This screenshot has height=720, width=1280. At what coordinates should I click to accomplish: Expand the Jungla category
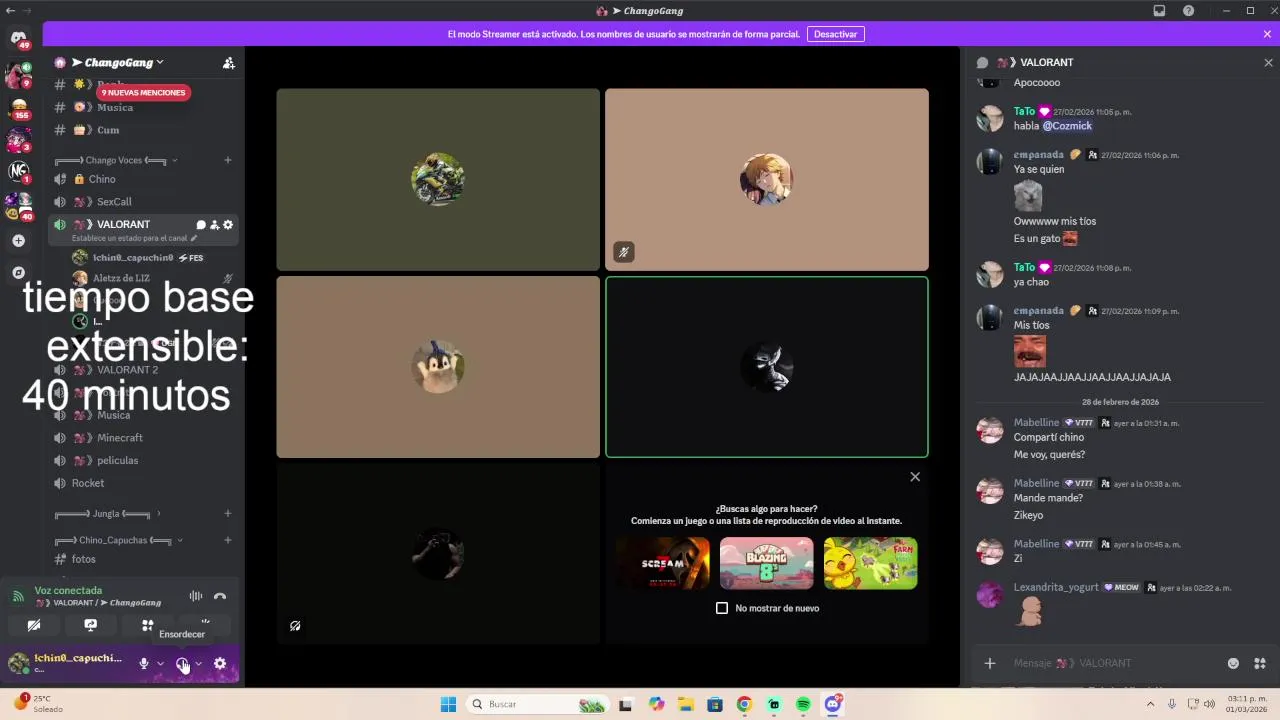coord(107,514)
